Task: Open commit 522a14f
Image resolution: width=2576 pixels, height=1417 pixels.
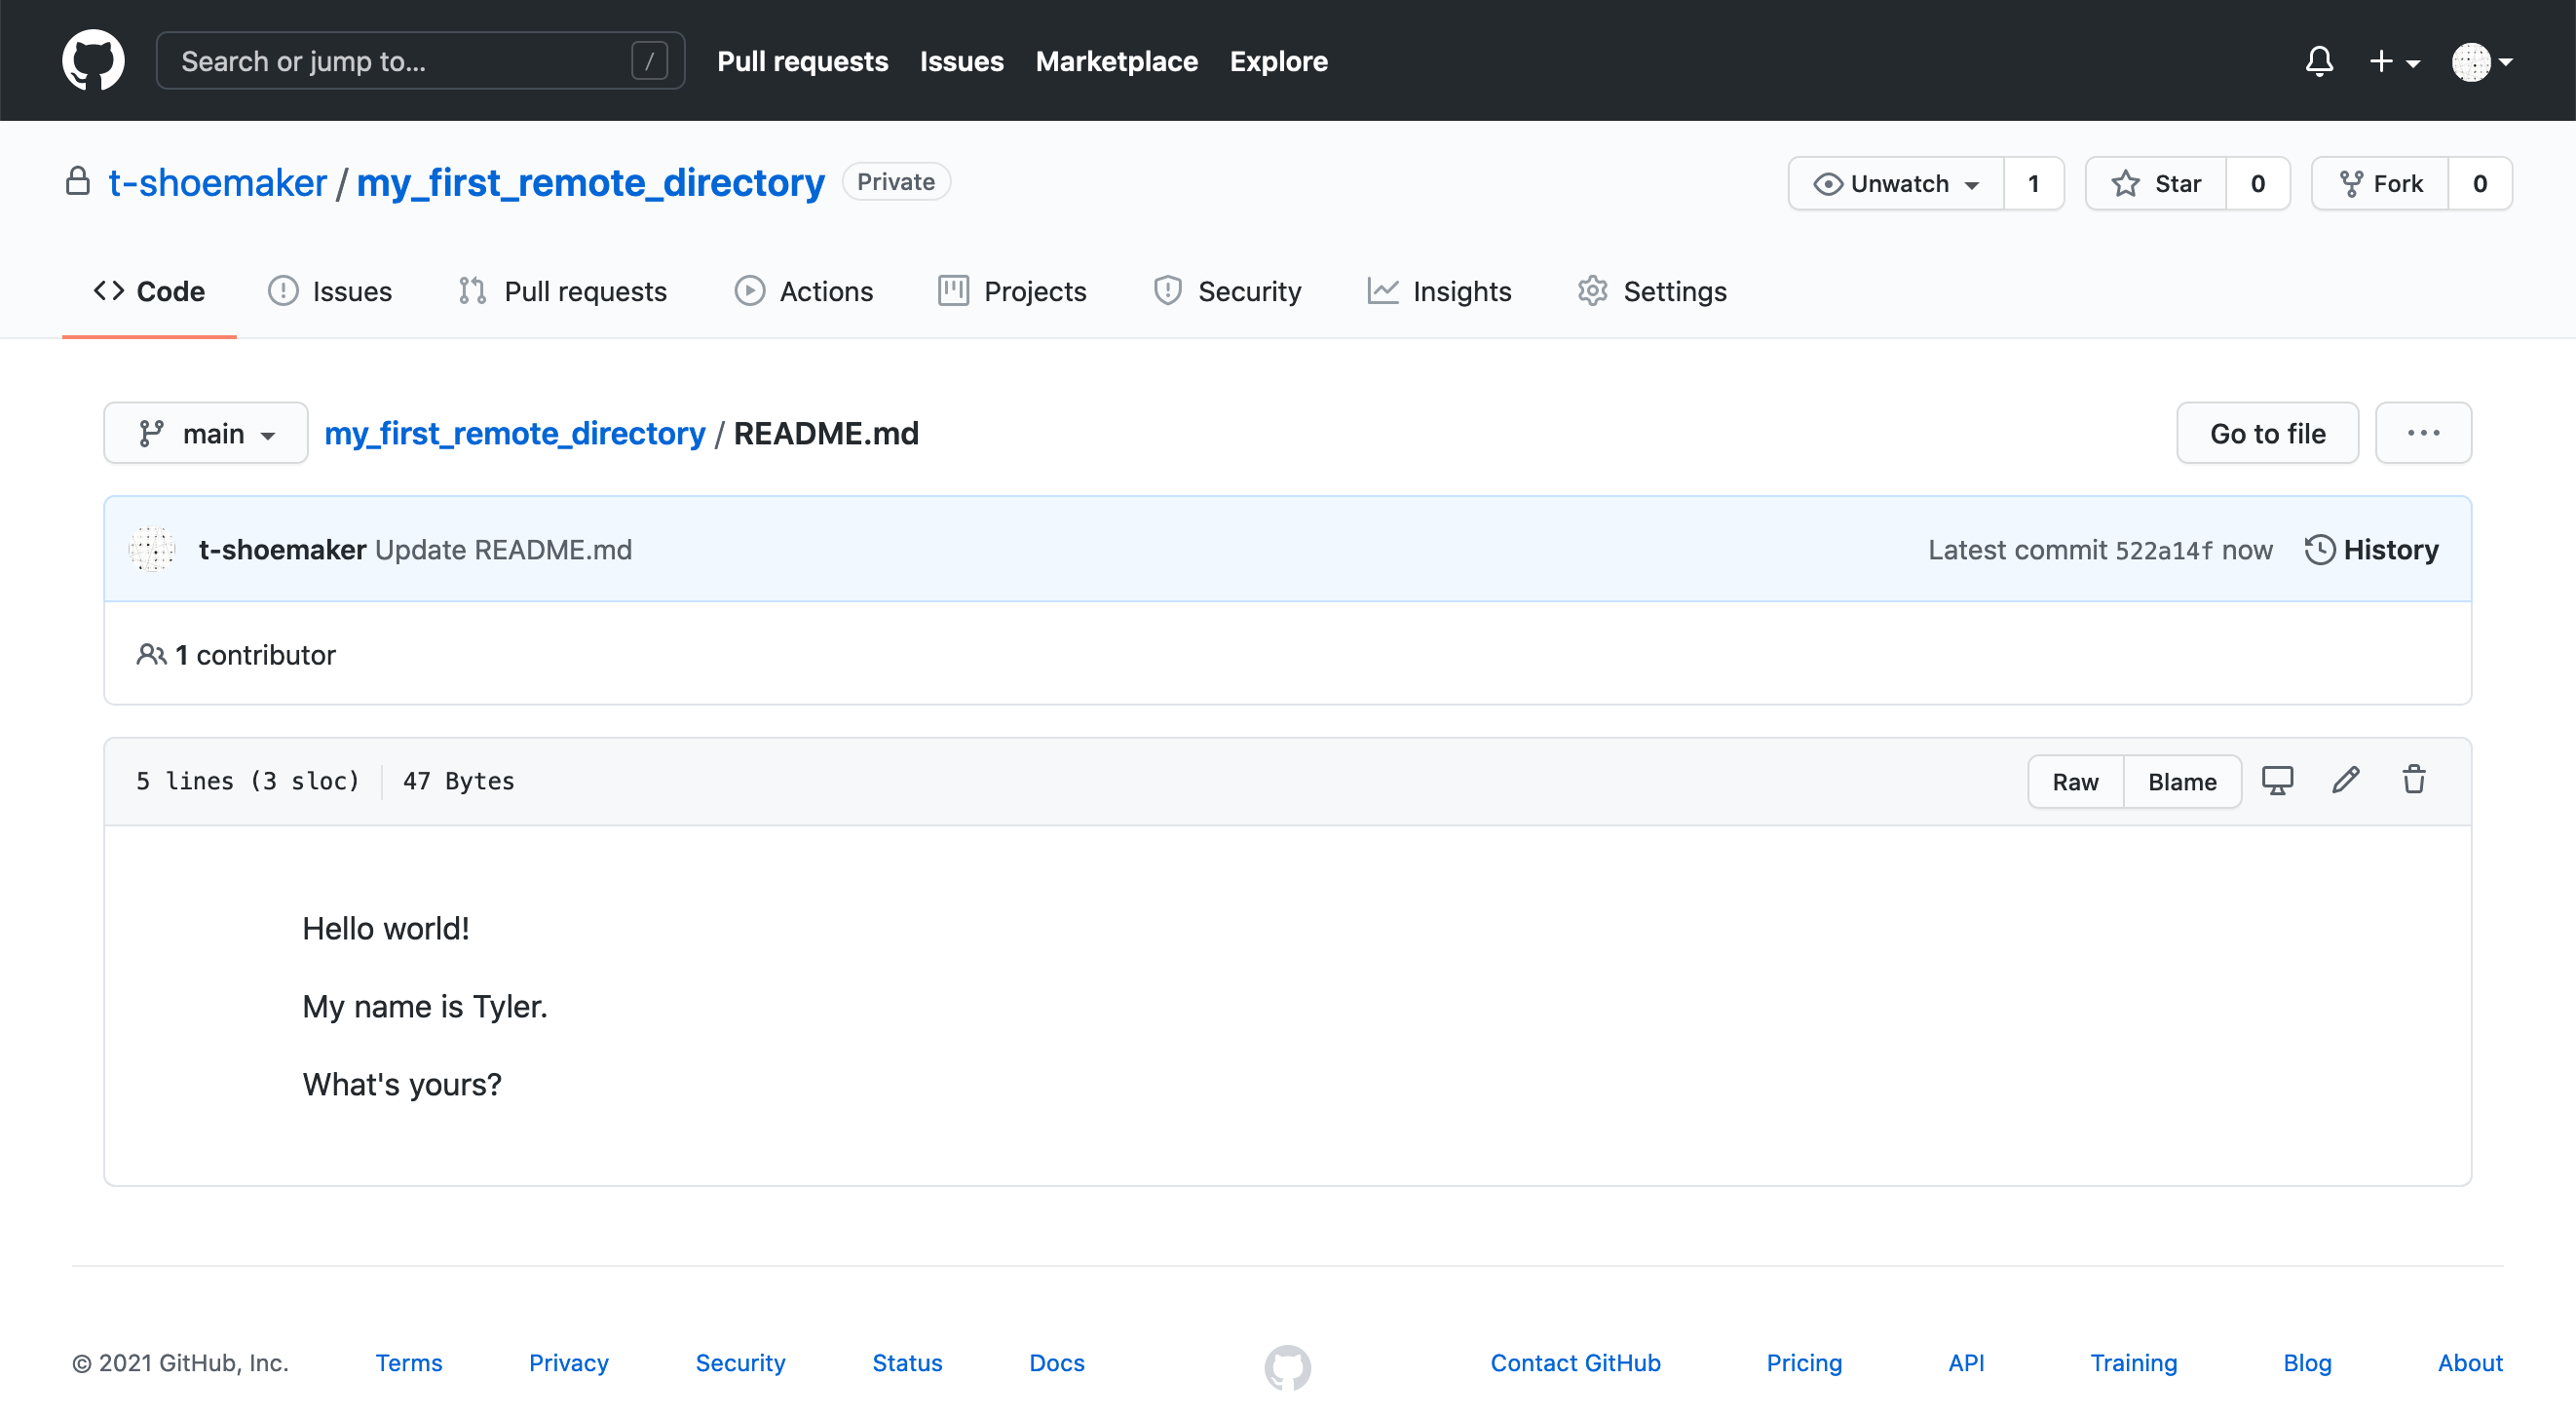Action: point(2164,550)
